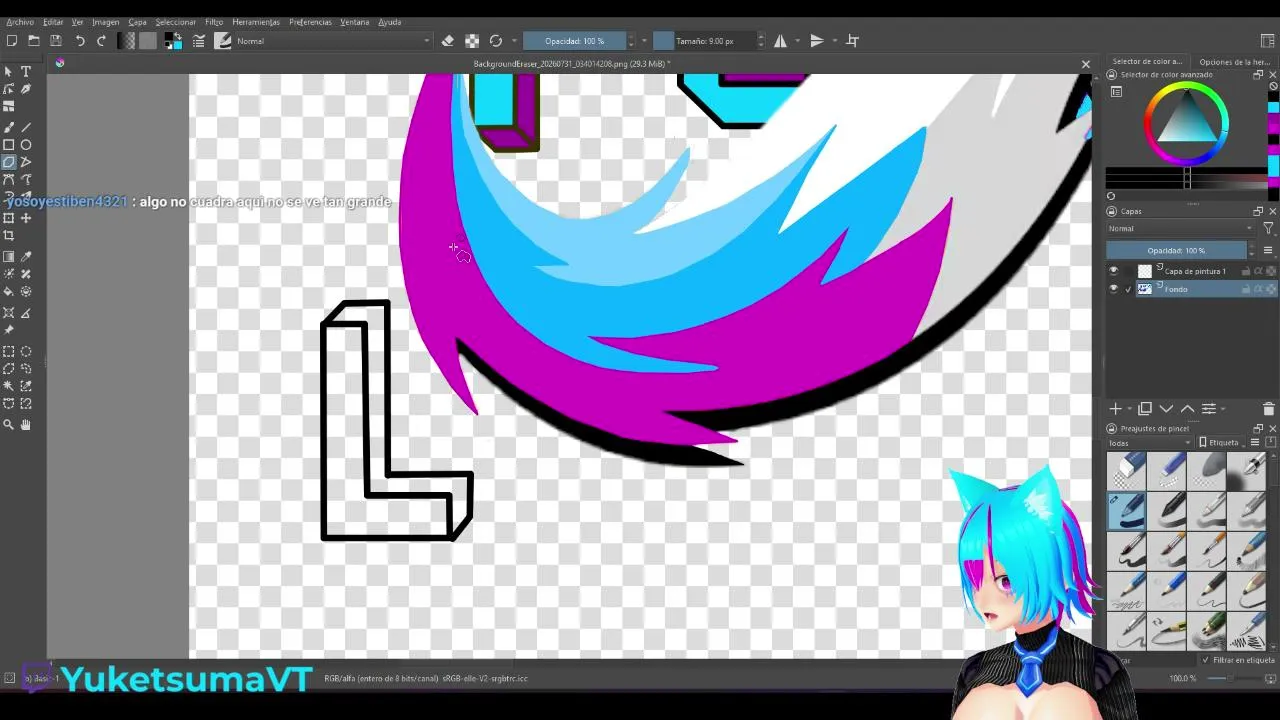Toggle preserve alpha checker button
The height and width of the screenshot is (720, 1280).
[472, 41]
